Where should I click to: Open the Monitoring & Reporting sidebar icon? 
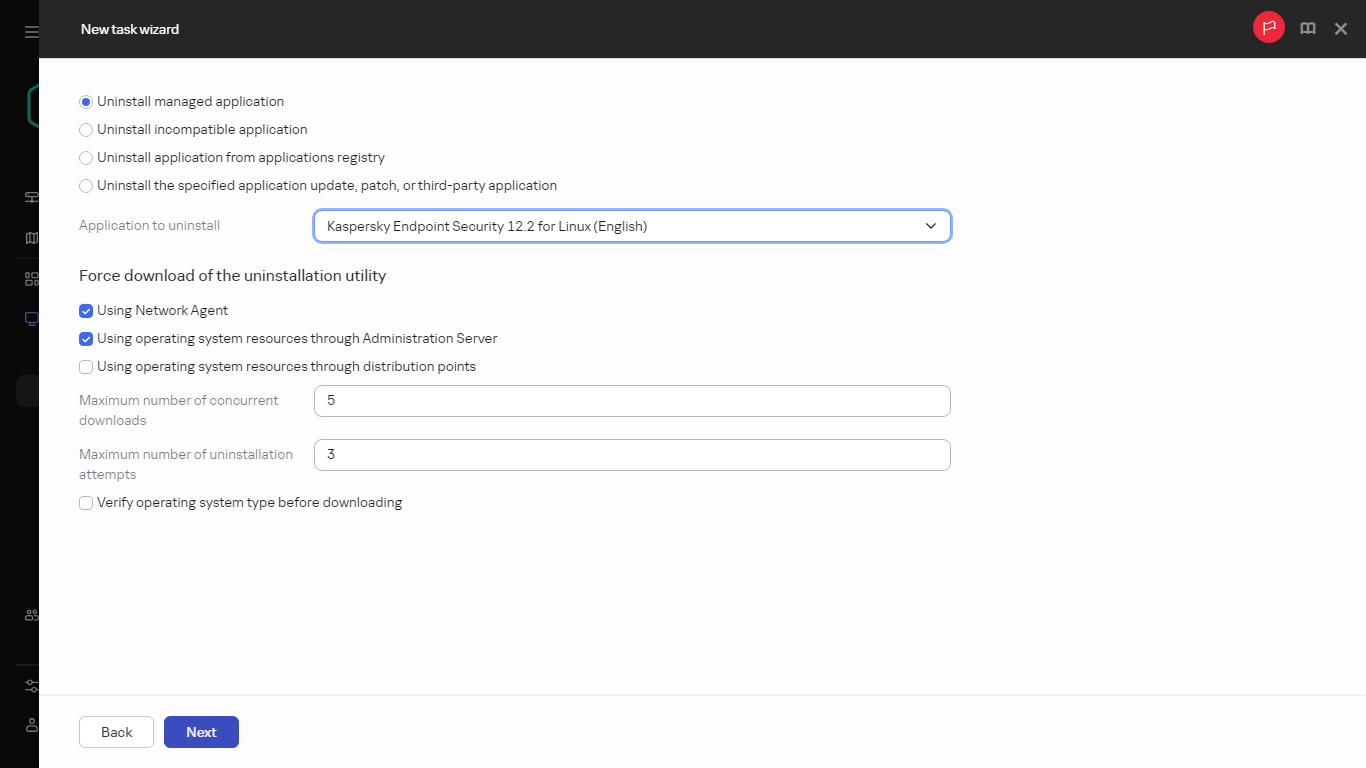coord(30,197)
